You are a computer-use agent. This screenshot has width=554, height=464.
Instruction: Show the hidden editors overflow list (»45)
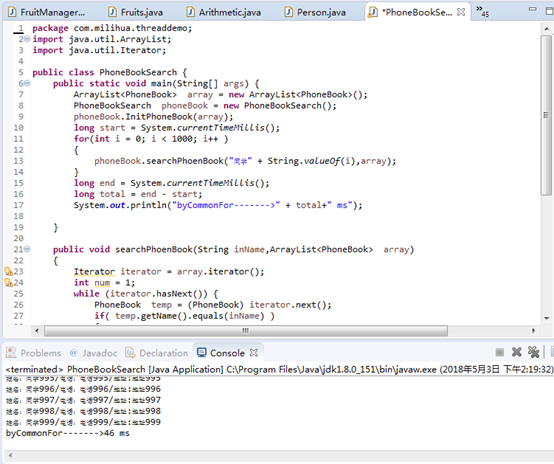482,11
